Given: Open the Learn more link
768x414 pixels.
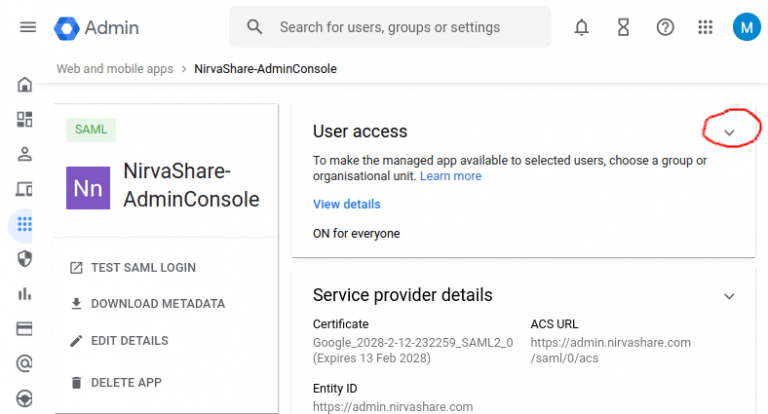Looking at the screenshot, I should (x=451, y=176).
